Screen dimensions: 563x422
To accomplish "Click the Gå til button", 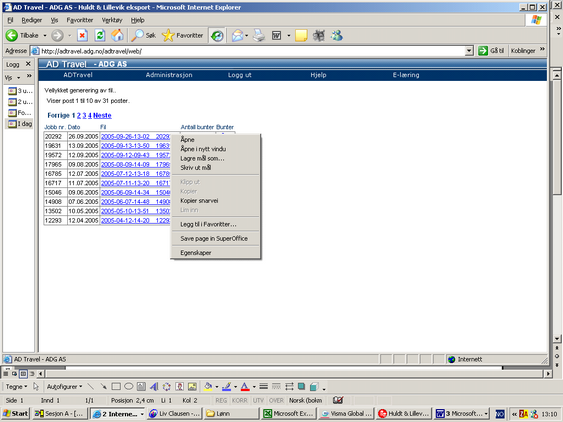I will pyautogui.click(x=491, y=51).
